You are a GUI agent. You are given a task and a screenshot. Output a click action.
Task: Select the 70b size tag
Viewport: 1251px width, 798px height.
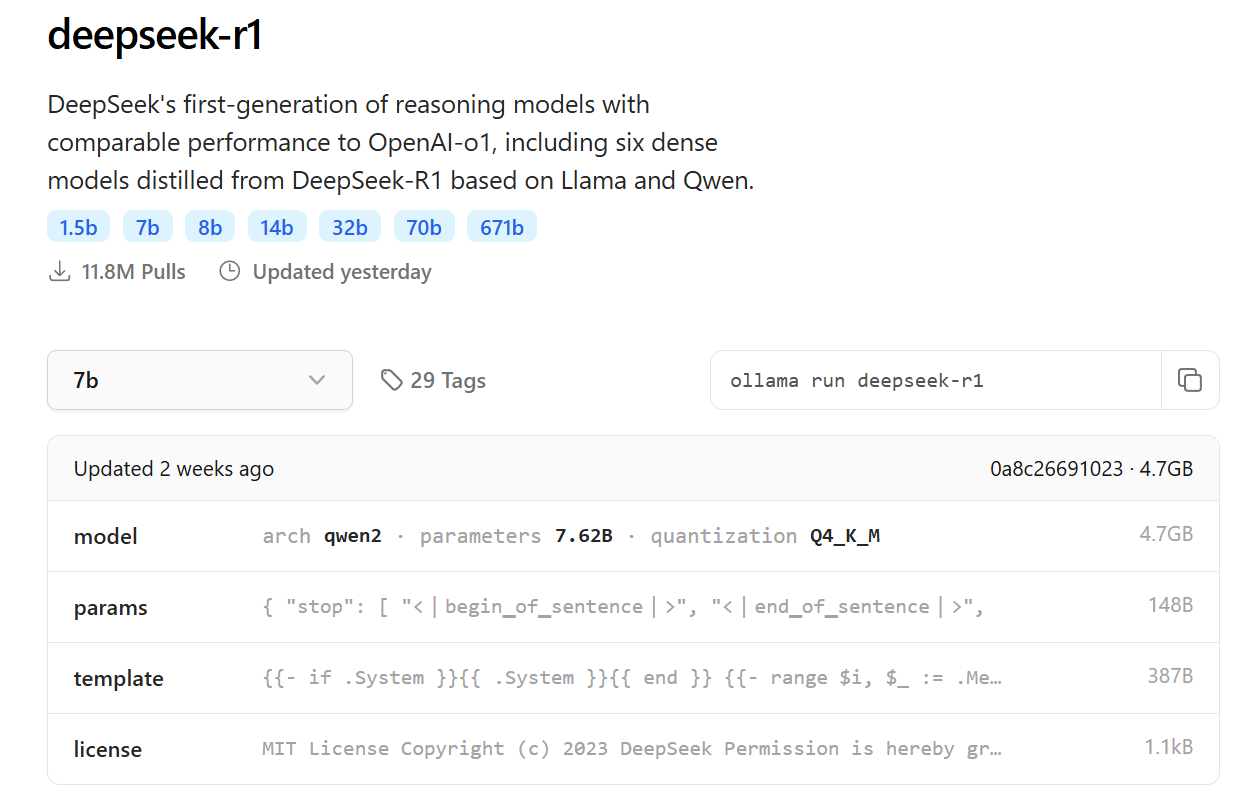pyautogui.click(x=424, y=227)
